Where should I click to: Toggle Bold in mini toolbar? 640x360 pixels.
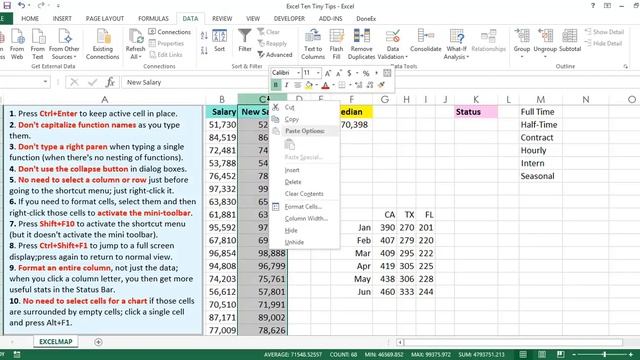(276, 85)
